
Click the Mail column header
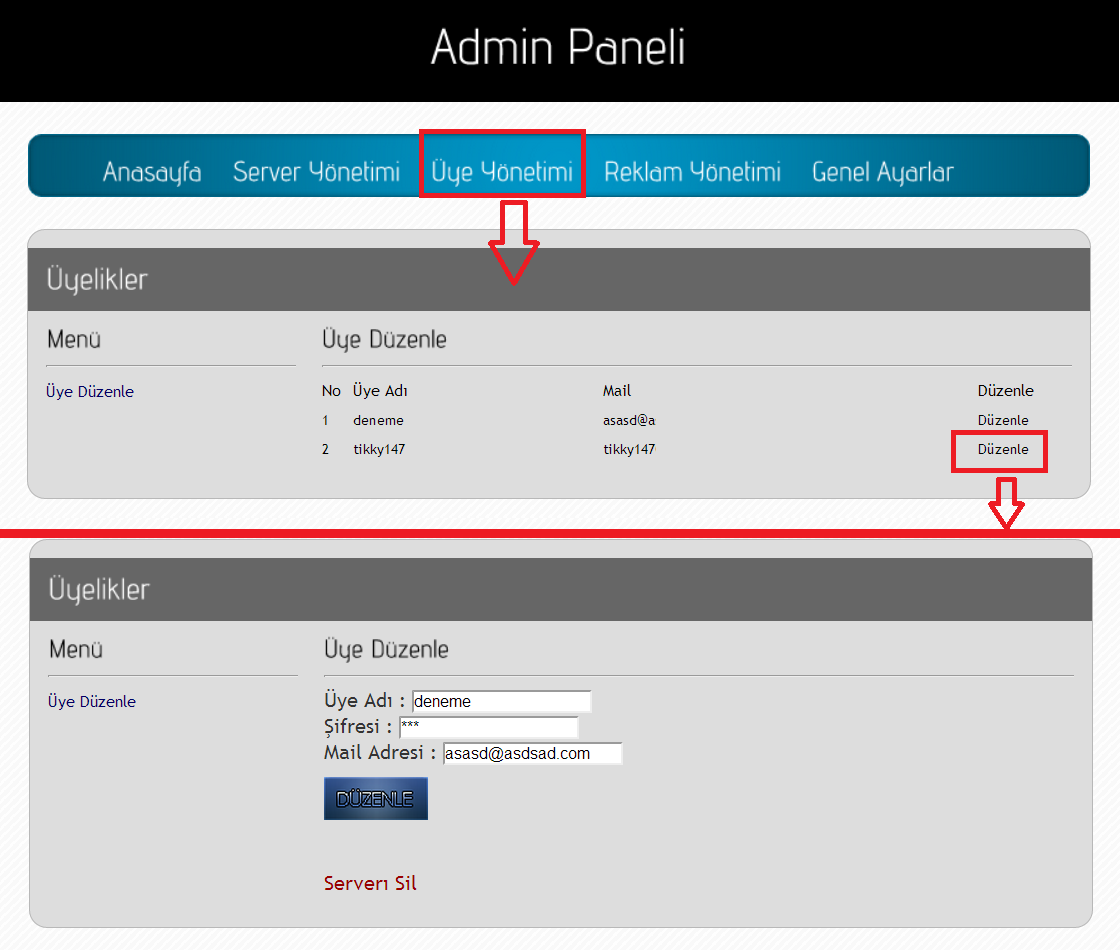point(617,391)
